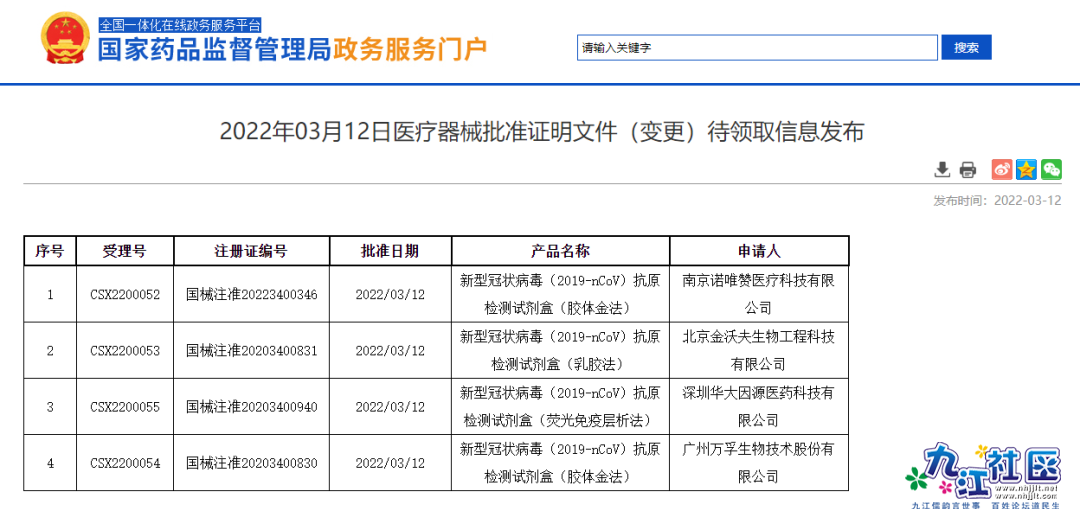The height and width of the screenshot is (511, 1080).
Task: Select cell CSX2200053
Action: coord(125,350)
